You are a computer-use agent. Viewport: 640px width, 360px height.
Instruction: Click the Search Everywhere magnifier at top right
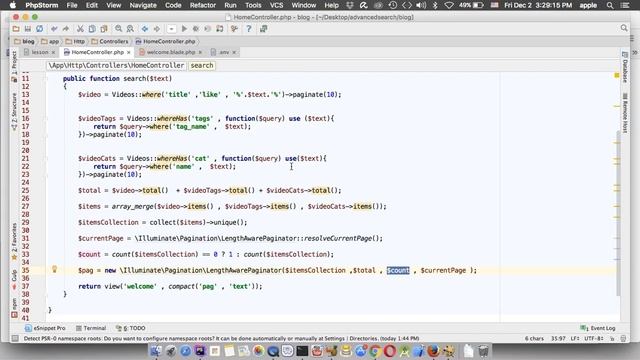[x=624, y=28]
